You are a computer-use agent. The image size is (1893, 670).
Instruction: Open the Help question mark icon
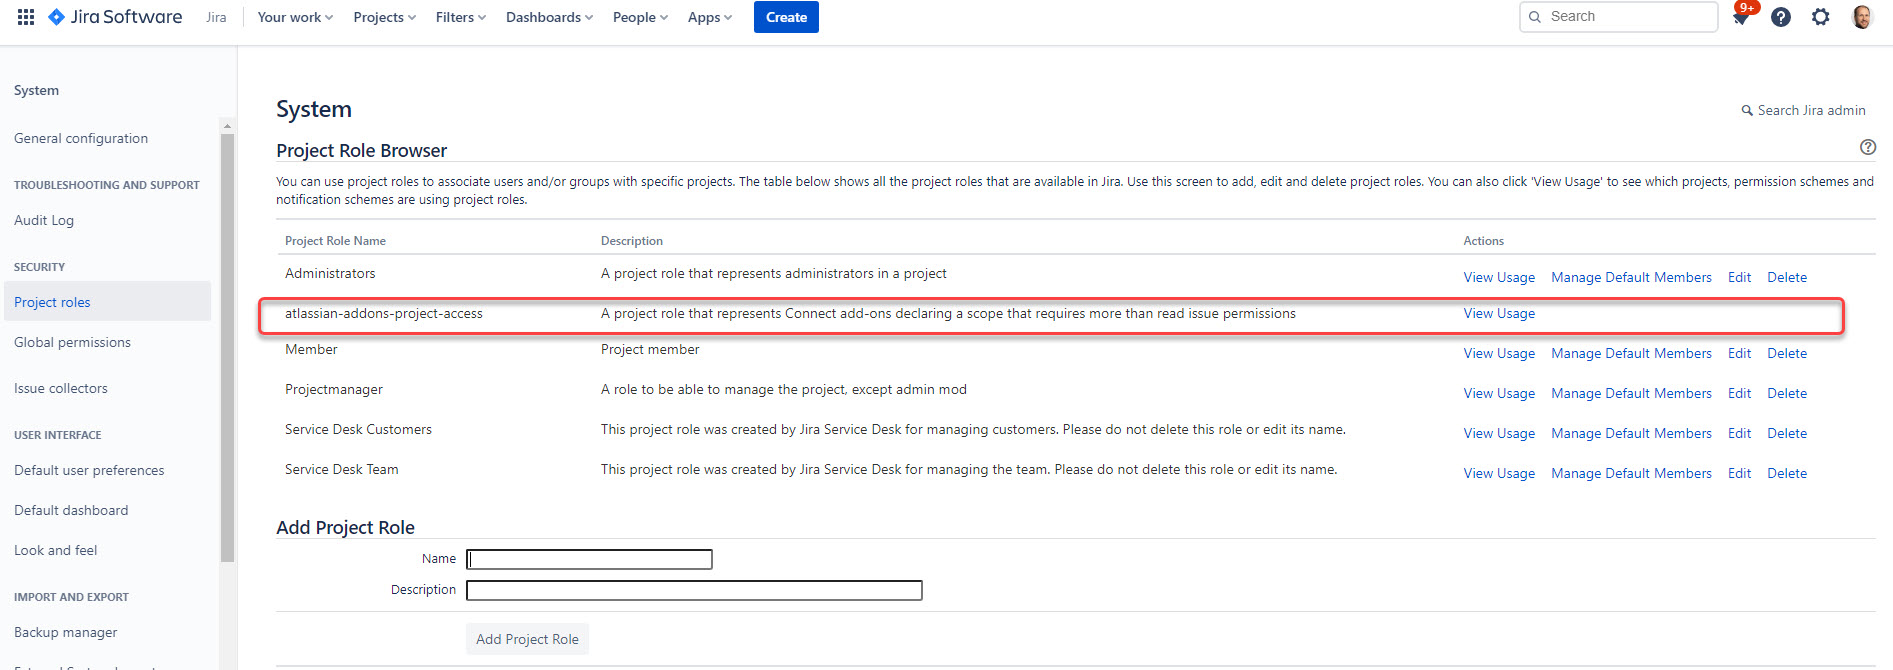pyautogui.click(x=1781, y=17)
